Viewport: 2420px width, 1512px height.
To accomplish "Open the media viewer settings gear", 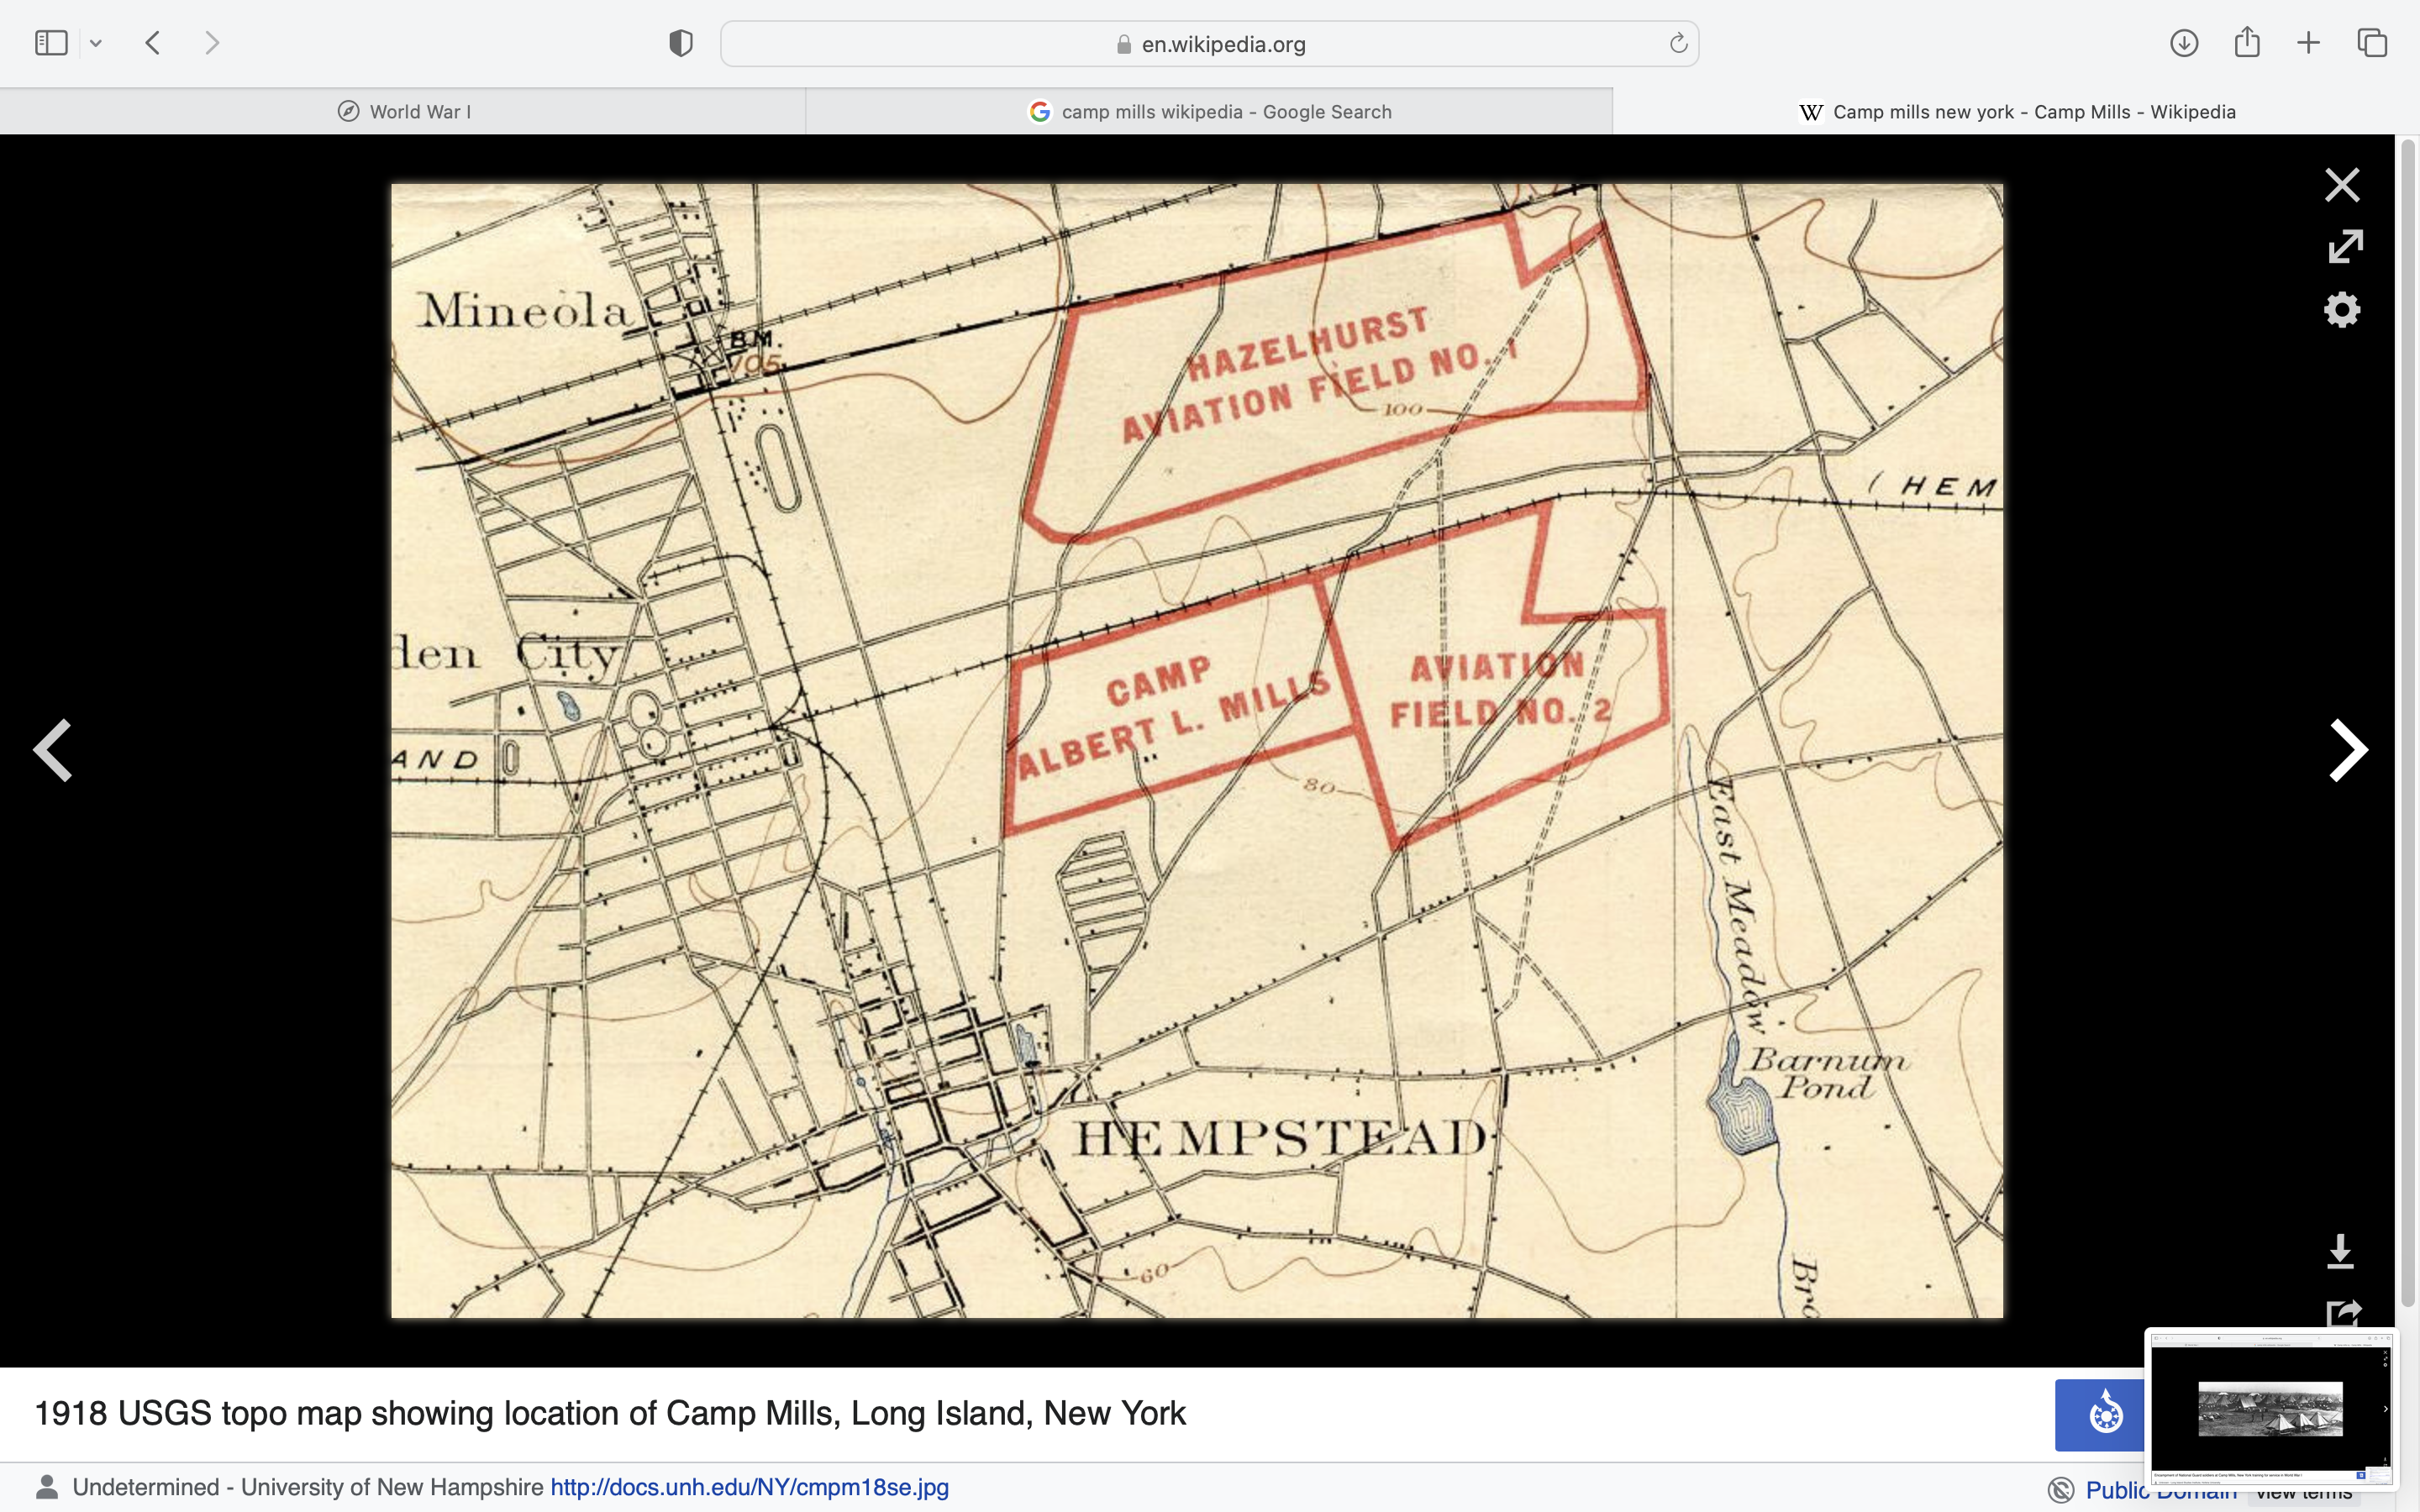I will click(x=2341, y=310).
